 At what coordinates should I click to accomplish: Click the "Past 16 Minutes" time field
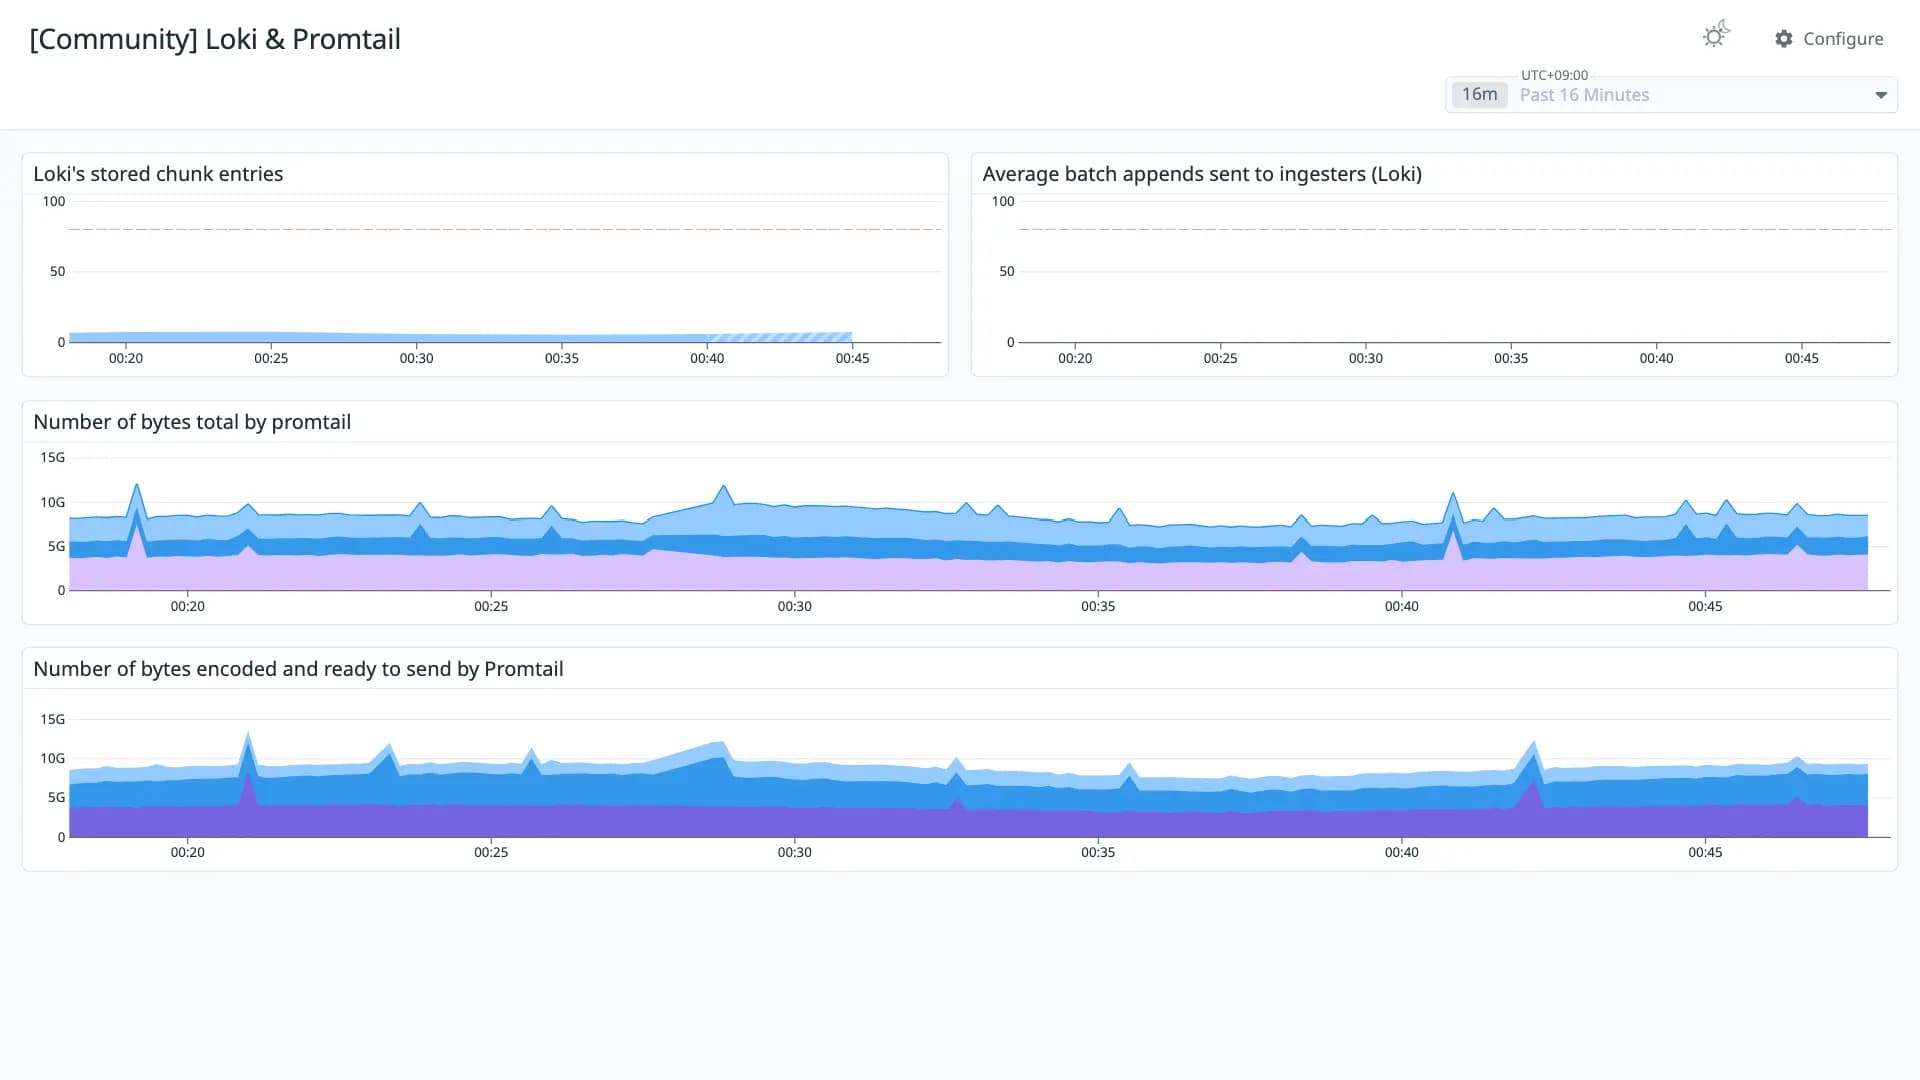click(x=1672, y=95)
